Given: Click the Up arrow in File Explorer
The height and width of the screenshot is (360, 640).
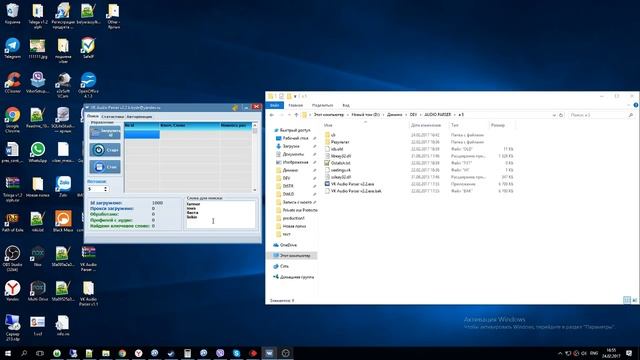Looking at the screenshot, I should click(x=296, y=115).
